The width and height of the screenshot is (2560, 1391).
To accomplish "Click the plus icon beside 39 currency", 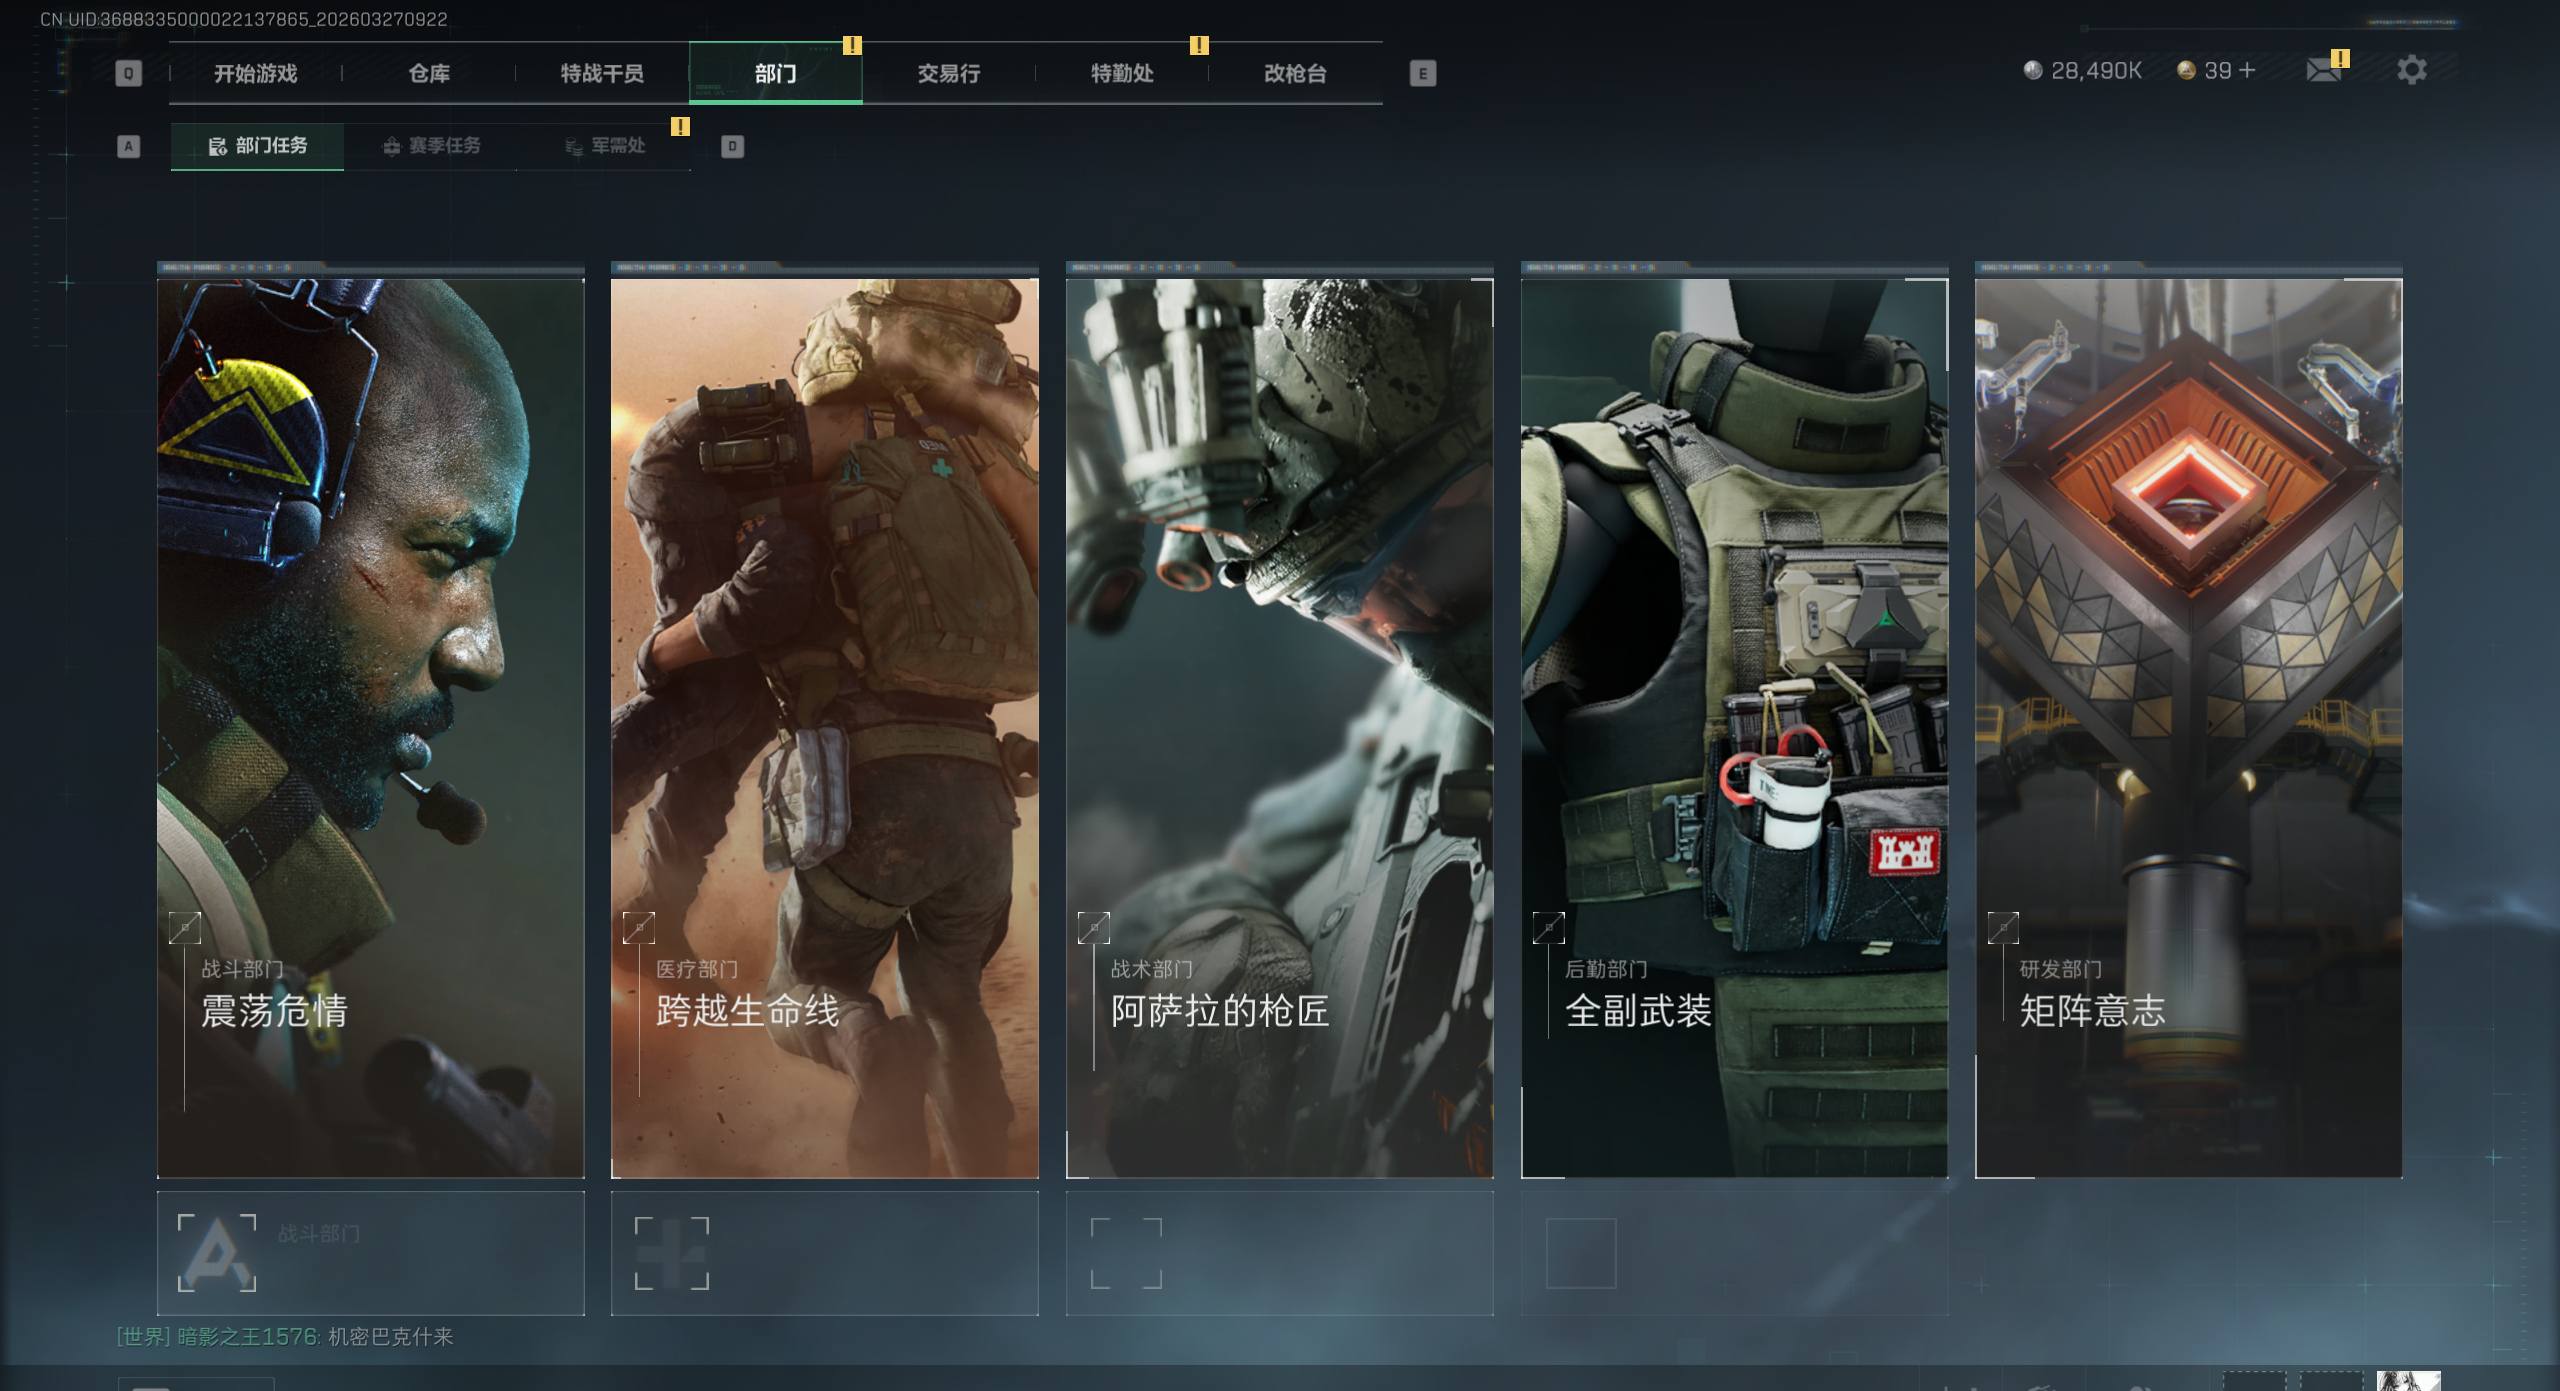I will point(2247,70).
